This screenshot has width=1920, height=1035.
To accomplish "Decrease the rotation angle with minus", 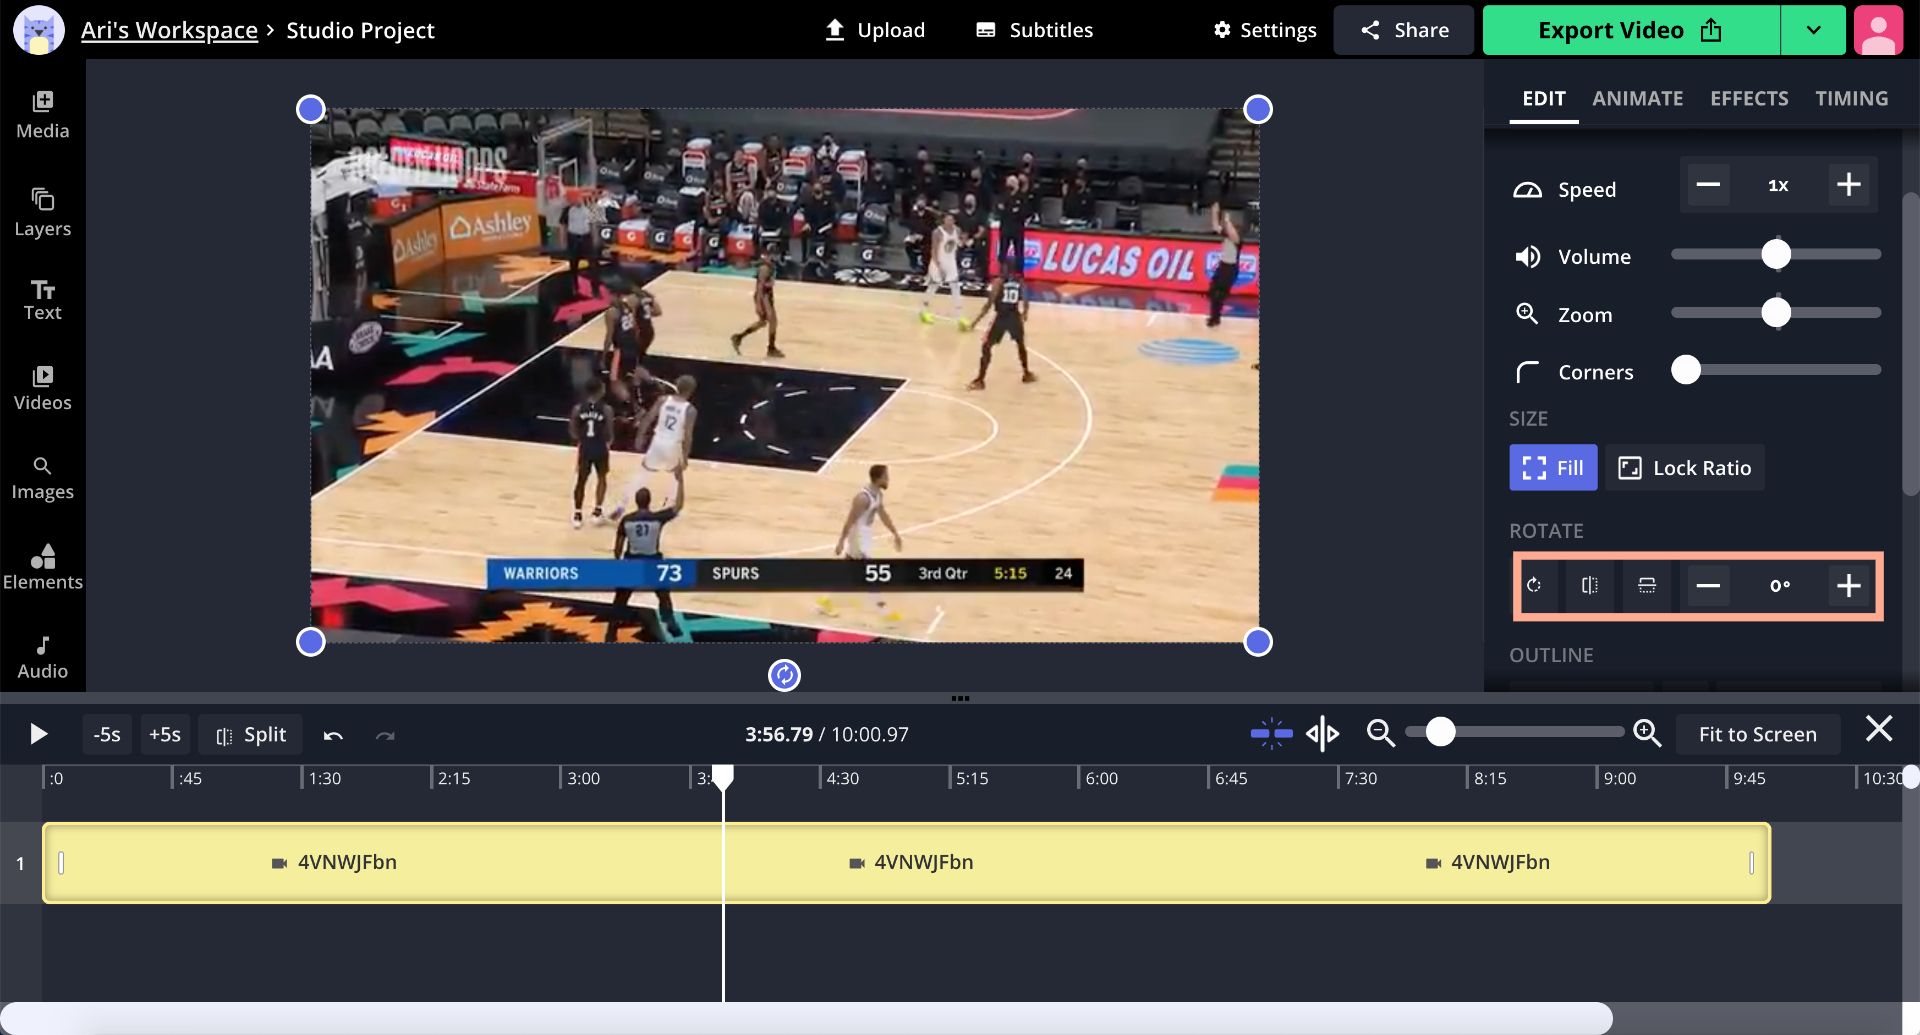I will click(x=1708, y=586).
